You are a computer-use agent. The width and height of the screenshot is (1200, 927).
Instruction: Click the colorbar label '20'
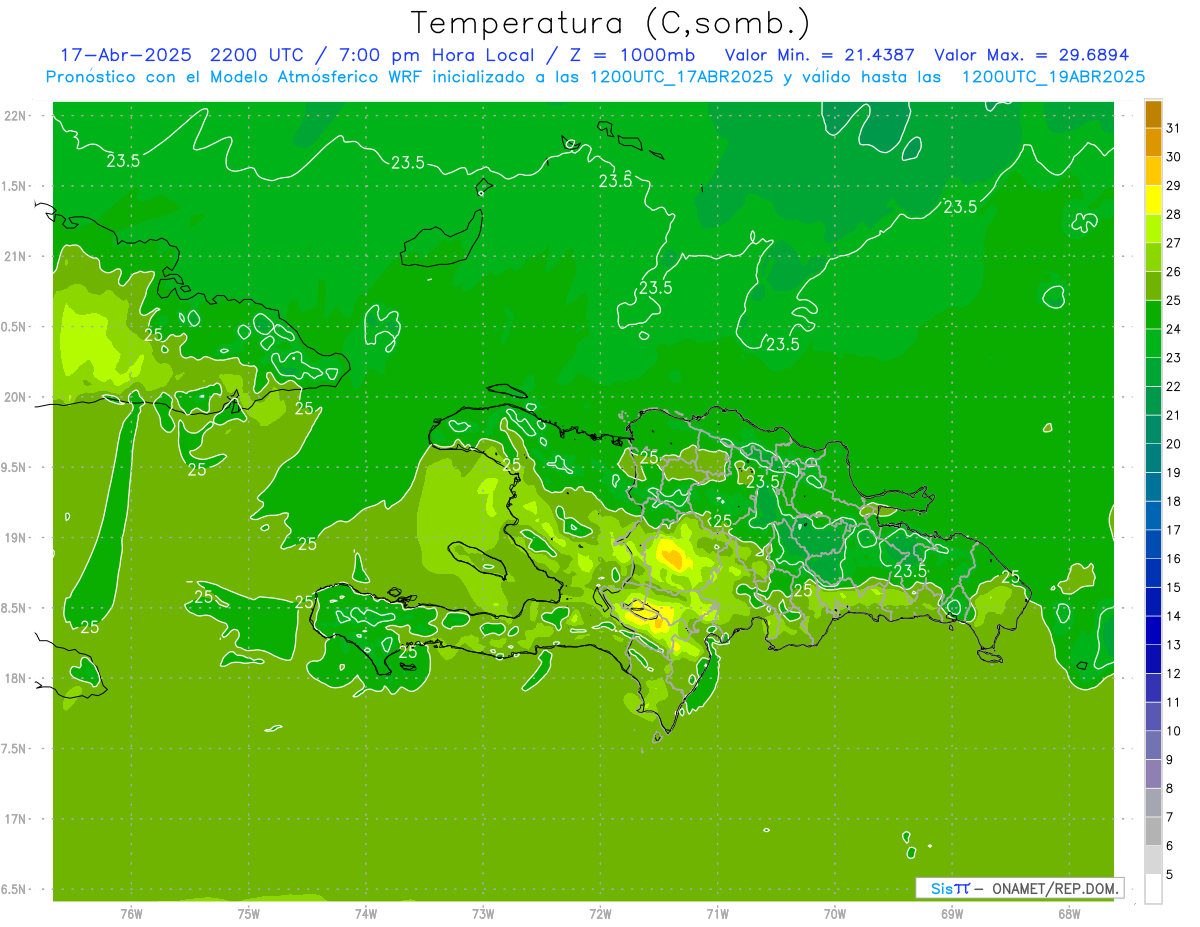click(x=1174, y=444)
